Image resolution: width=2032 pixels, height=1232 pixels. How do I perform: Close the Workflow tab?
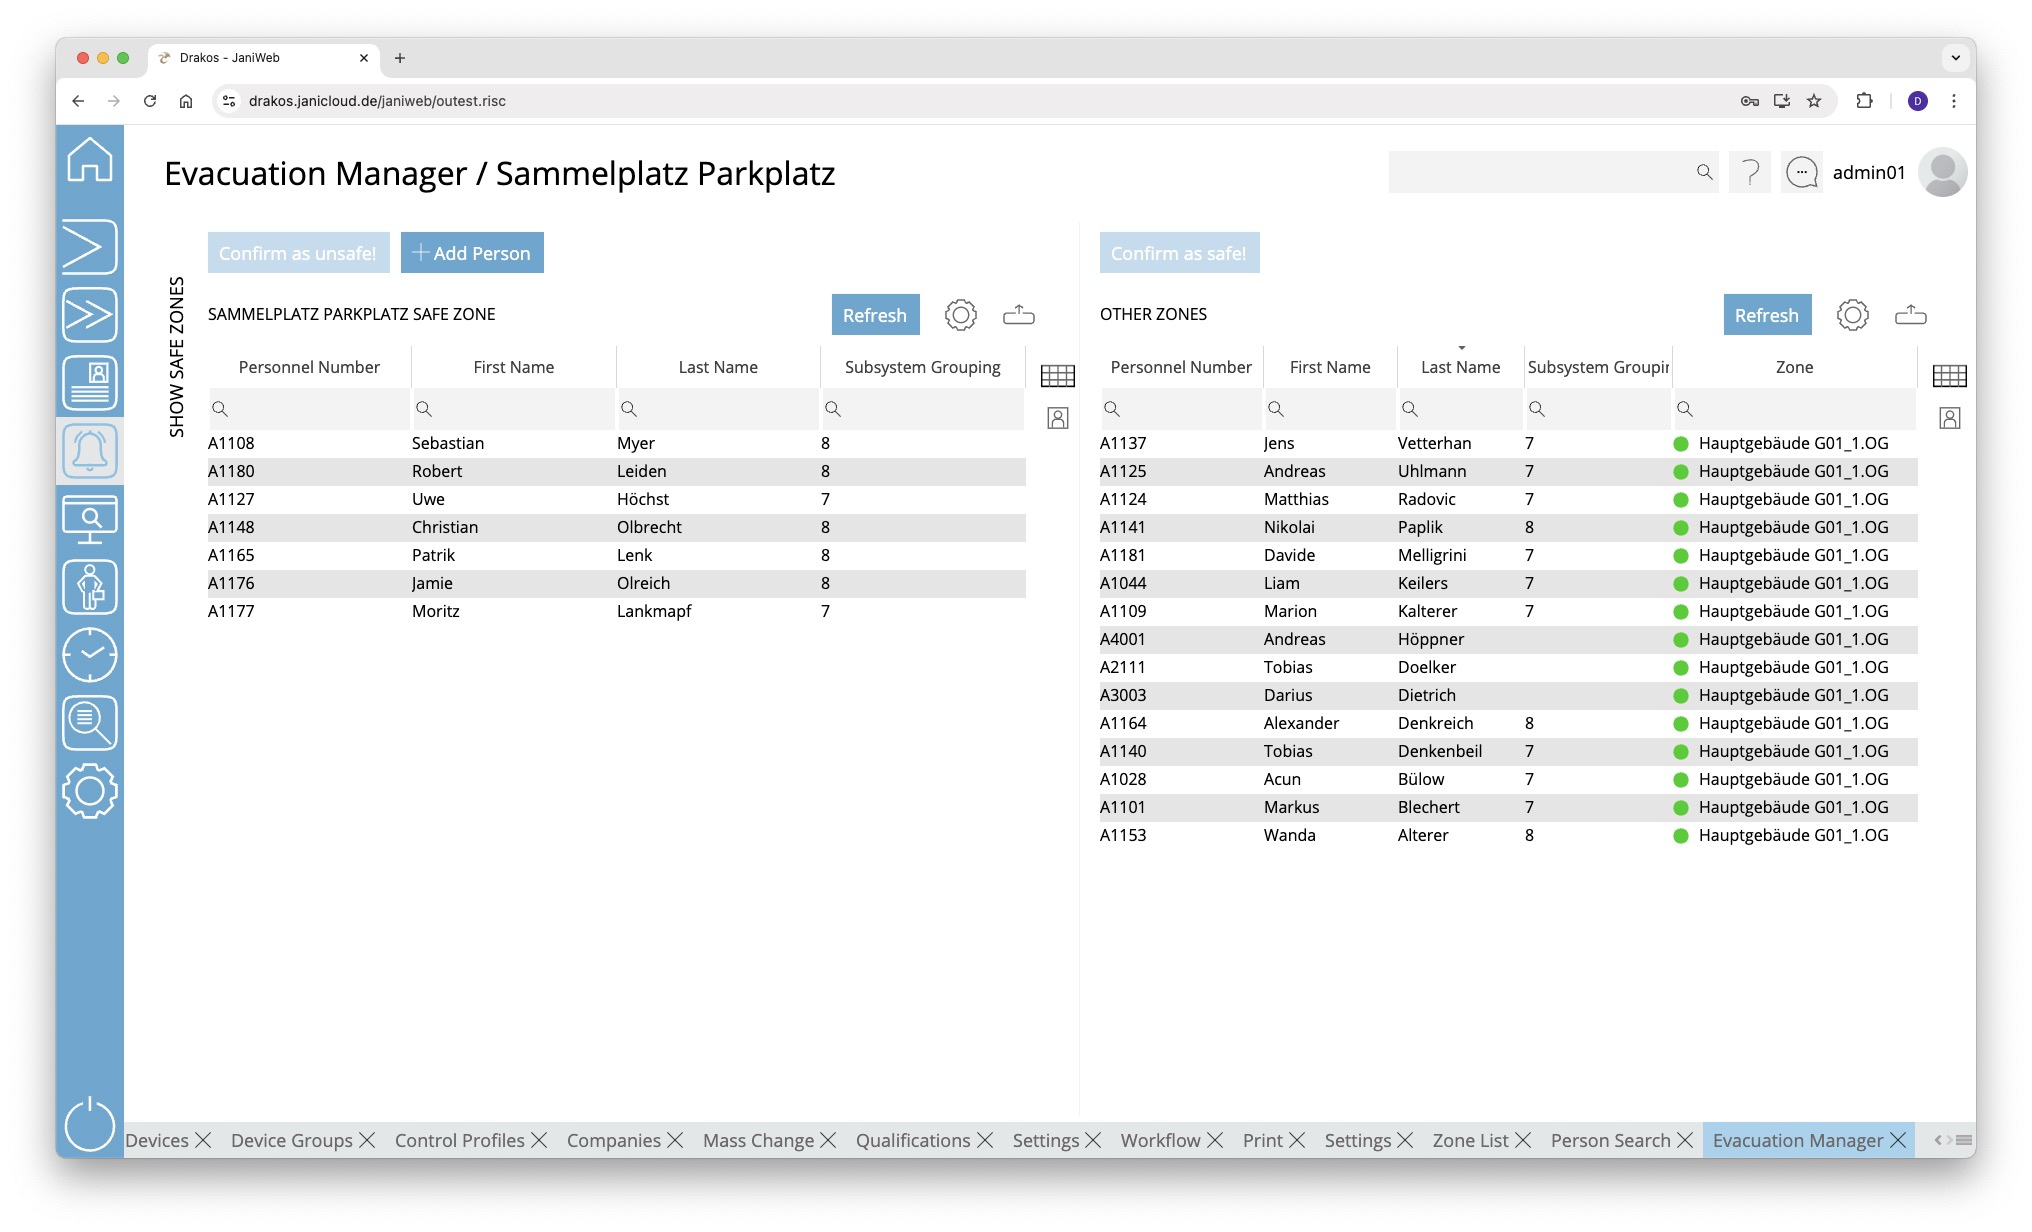tap(1215, 1140)
